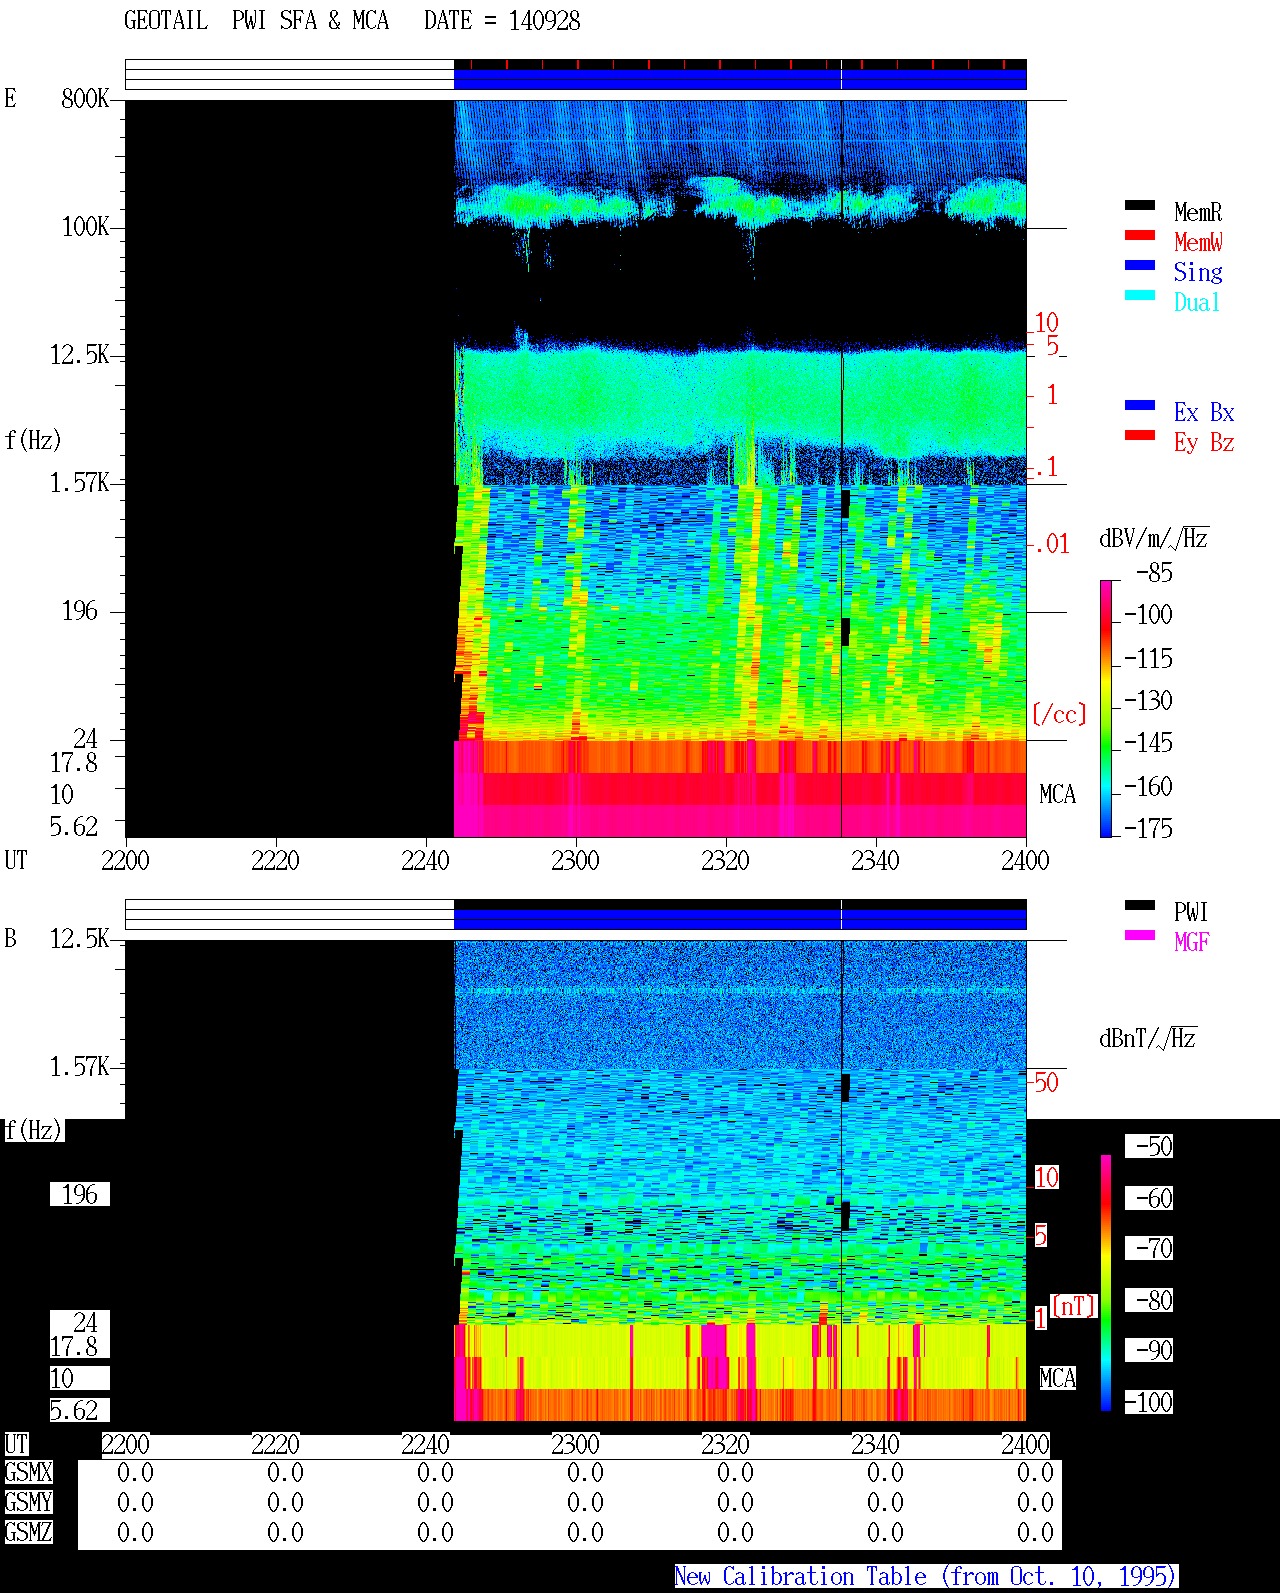Viewport: 1280px width, 1593px height.
Task: Click the 2340 UT label below the lower plot
Action: point(875,1444)
